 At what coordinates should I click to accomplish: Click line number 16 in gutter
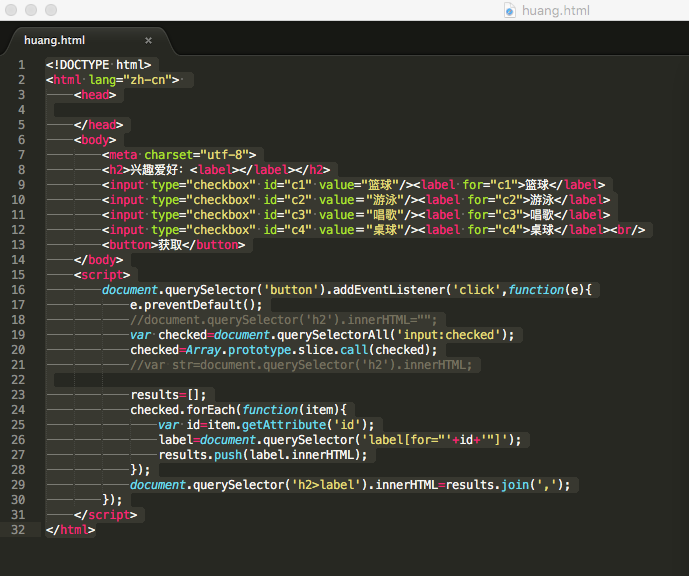18,290
